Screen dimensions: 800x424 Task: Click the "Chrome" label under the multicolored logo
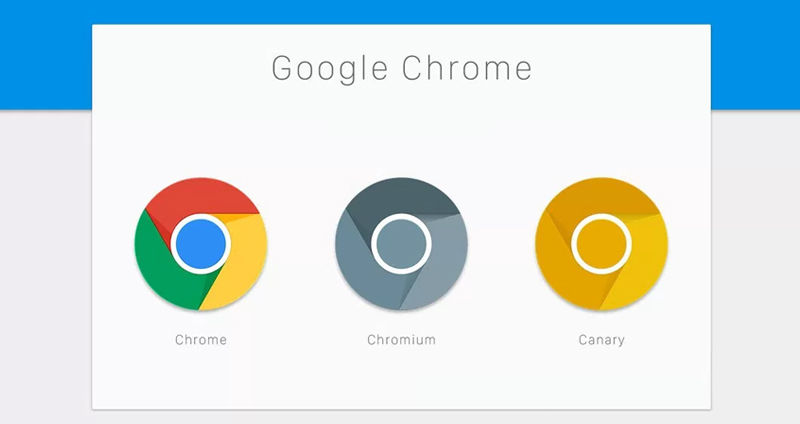pos(201,340)
